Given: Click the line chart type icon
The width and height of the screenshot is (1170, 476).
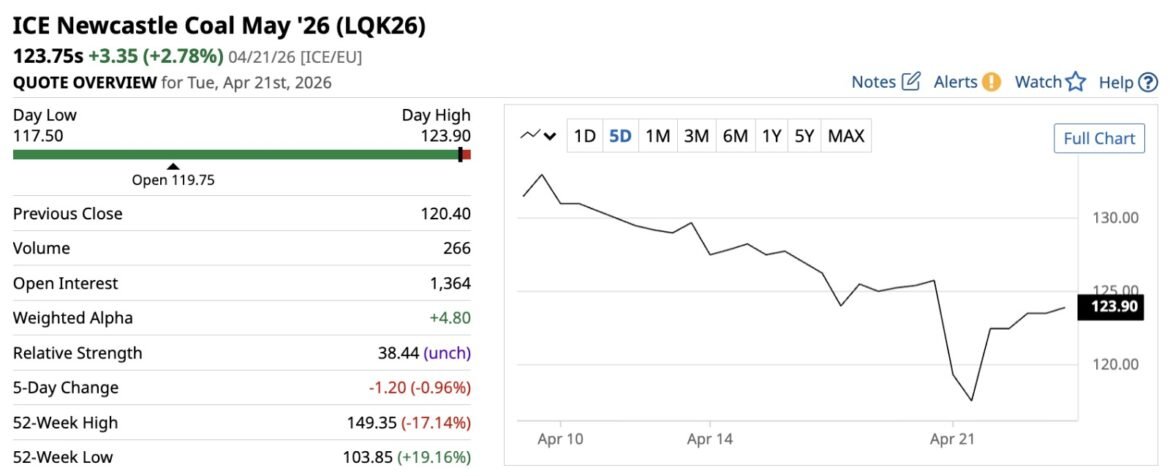Looking at the screenshot, I should click(530, 136).
